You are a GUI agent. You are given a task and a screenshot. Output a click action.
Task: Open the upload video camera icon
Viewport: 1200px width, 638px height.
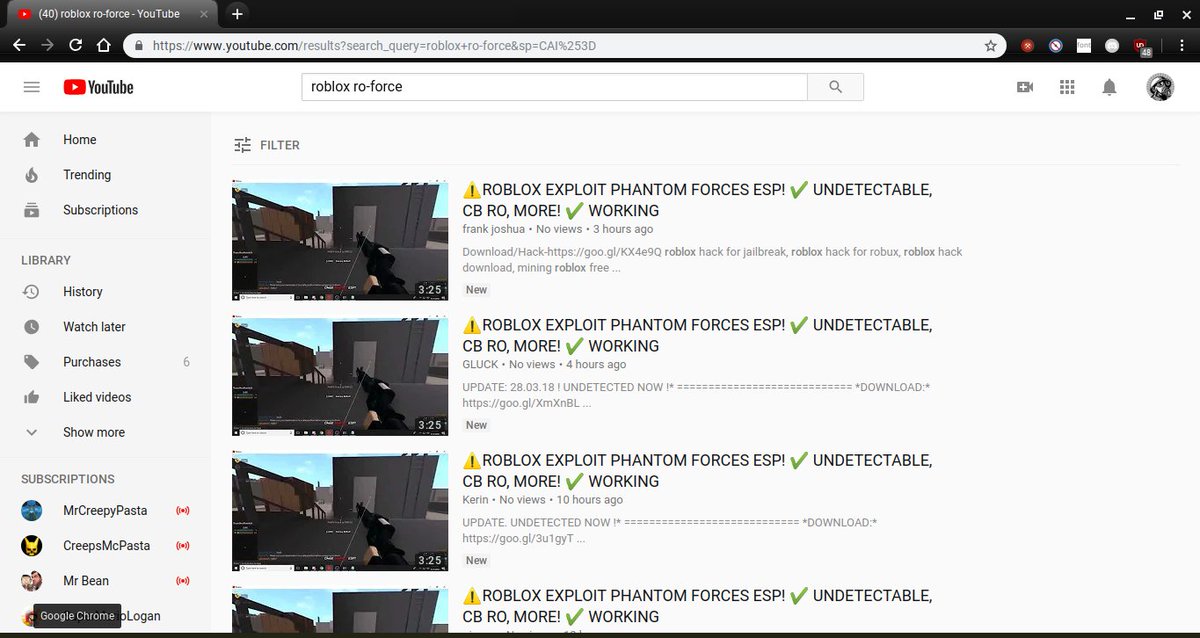[1025, 87]
